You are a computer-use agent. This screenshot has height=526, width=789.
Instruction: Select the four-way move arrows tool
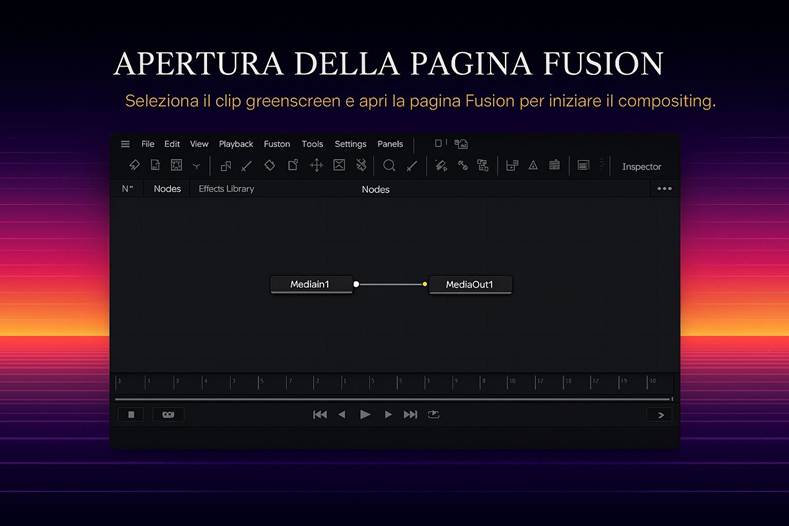[x=317, y=165]
